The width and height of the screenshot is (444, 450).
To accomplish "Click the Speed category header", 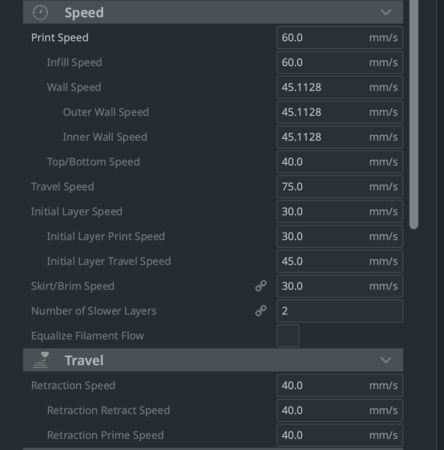I will pyautogui.click(x=213, y=12).
